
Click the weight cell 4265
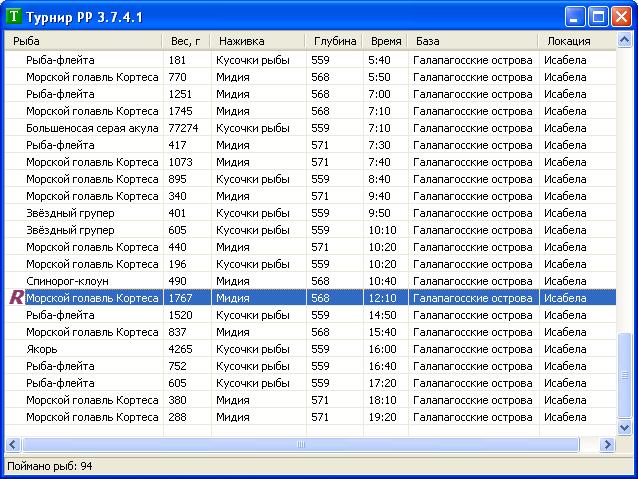[180, 350]
